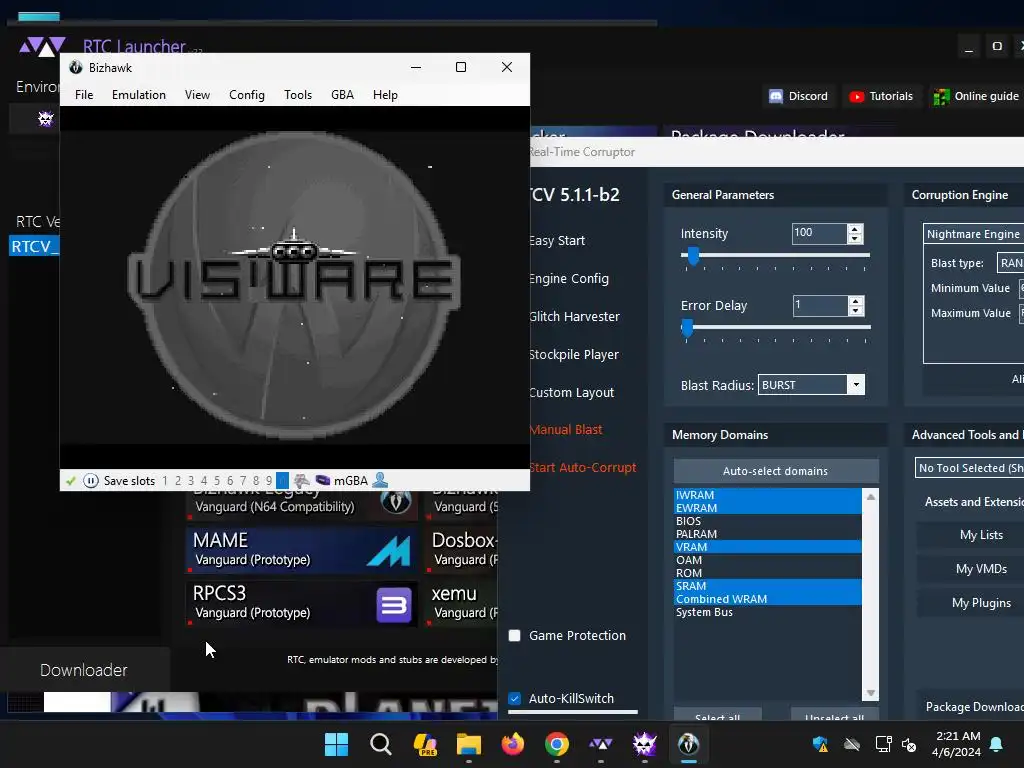Image resolution: width=1024 pixels, height=768 pixels.
Task: Select the ROM memory domain
Action: (x=767, y=573)
